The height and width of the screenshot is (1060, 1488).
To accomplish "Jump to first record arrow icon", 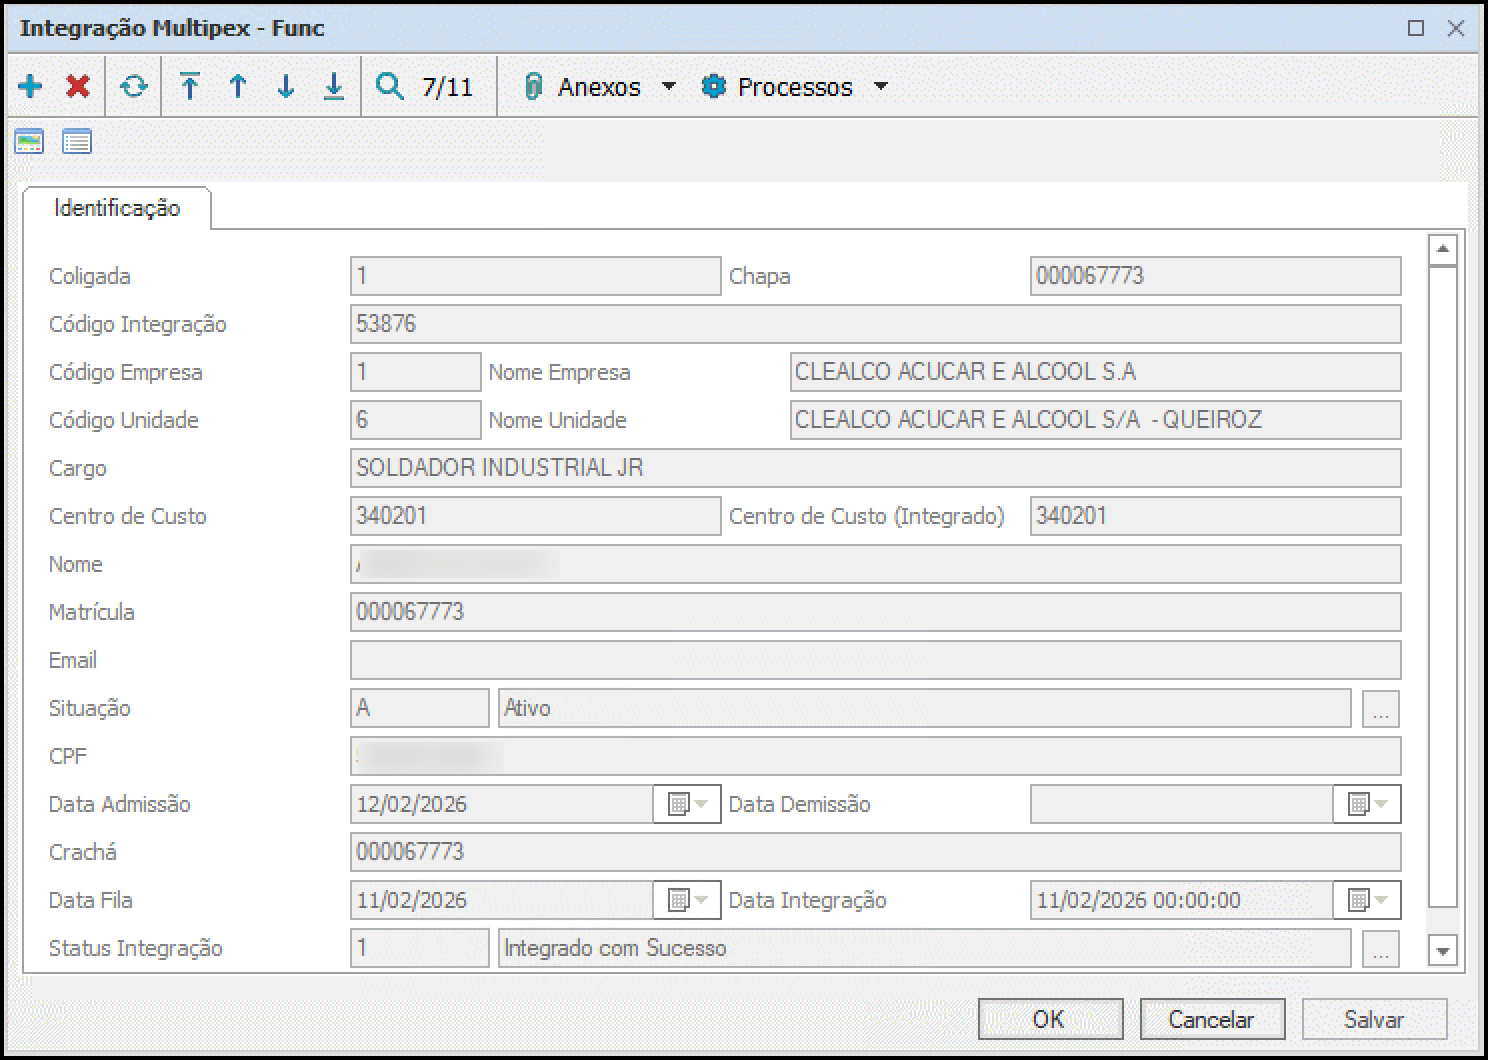I will [x=190, y=87].
